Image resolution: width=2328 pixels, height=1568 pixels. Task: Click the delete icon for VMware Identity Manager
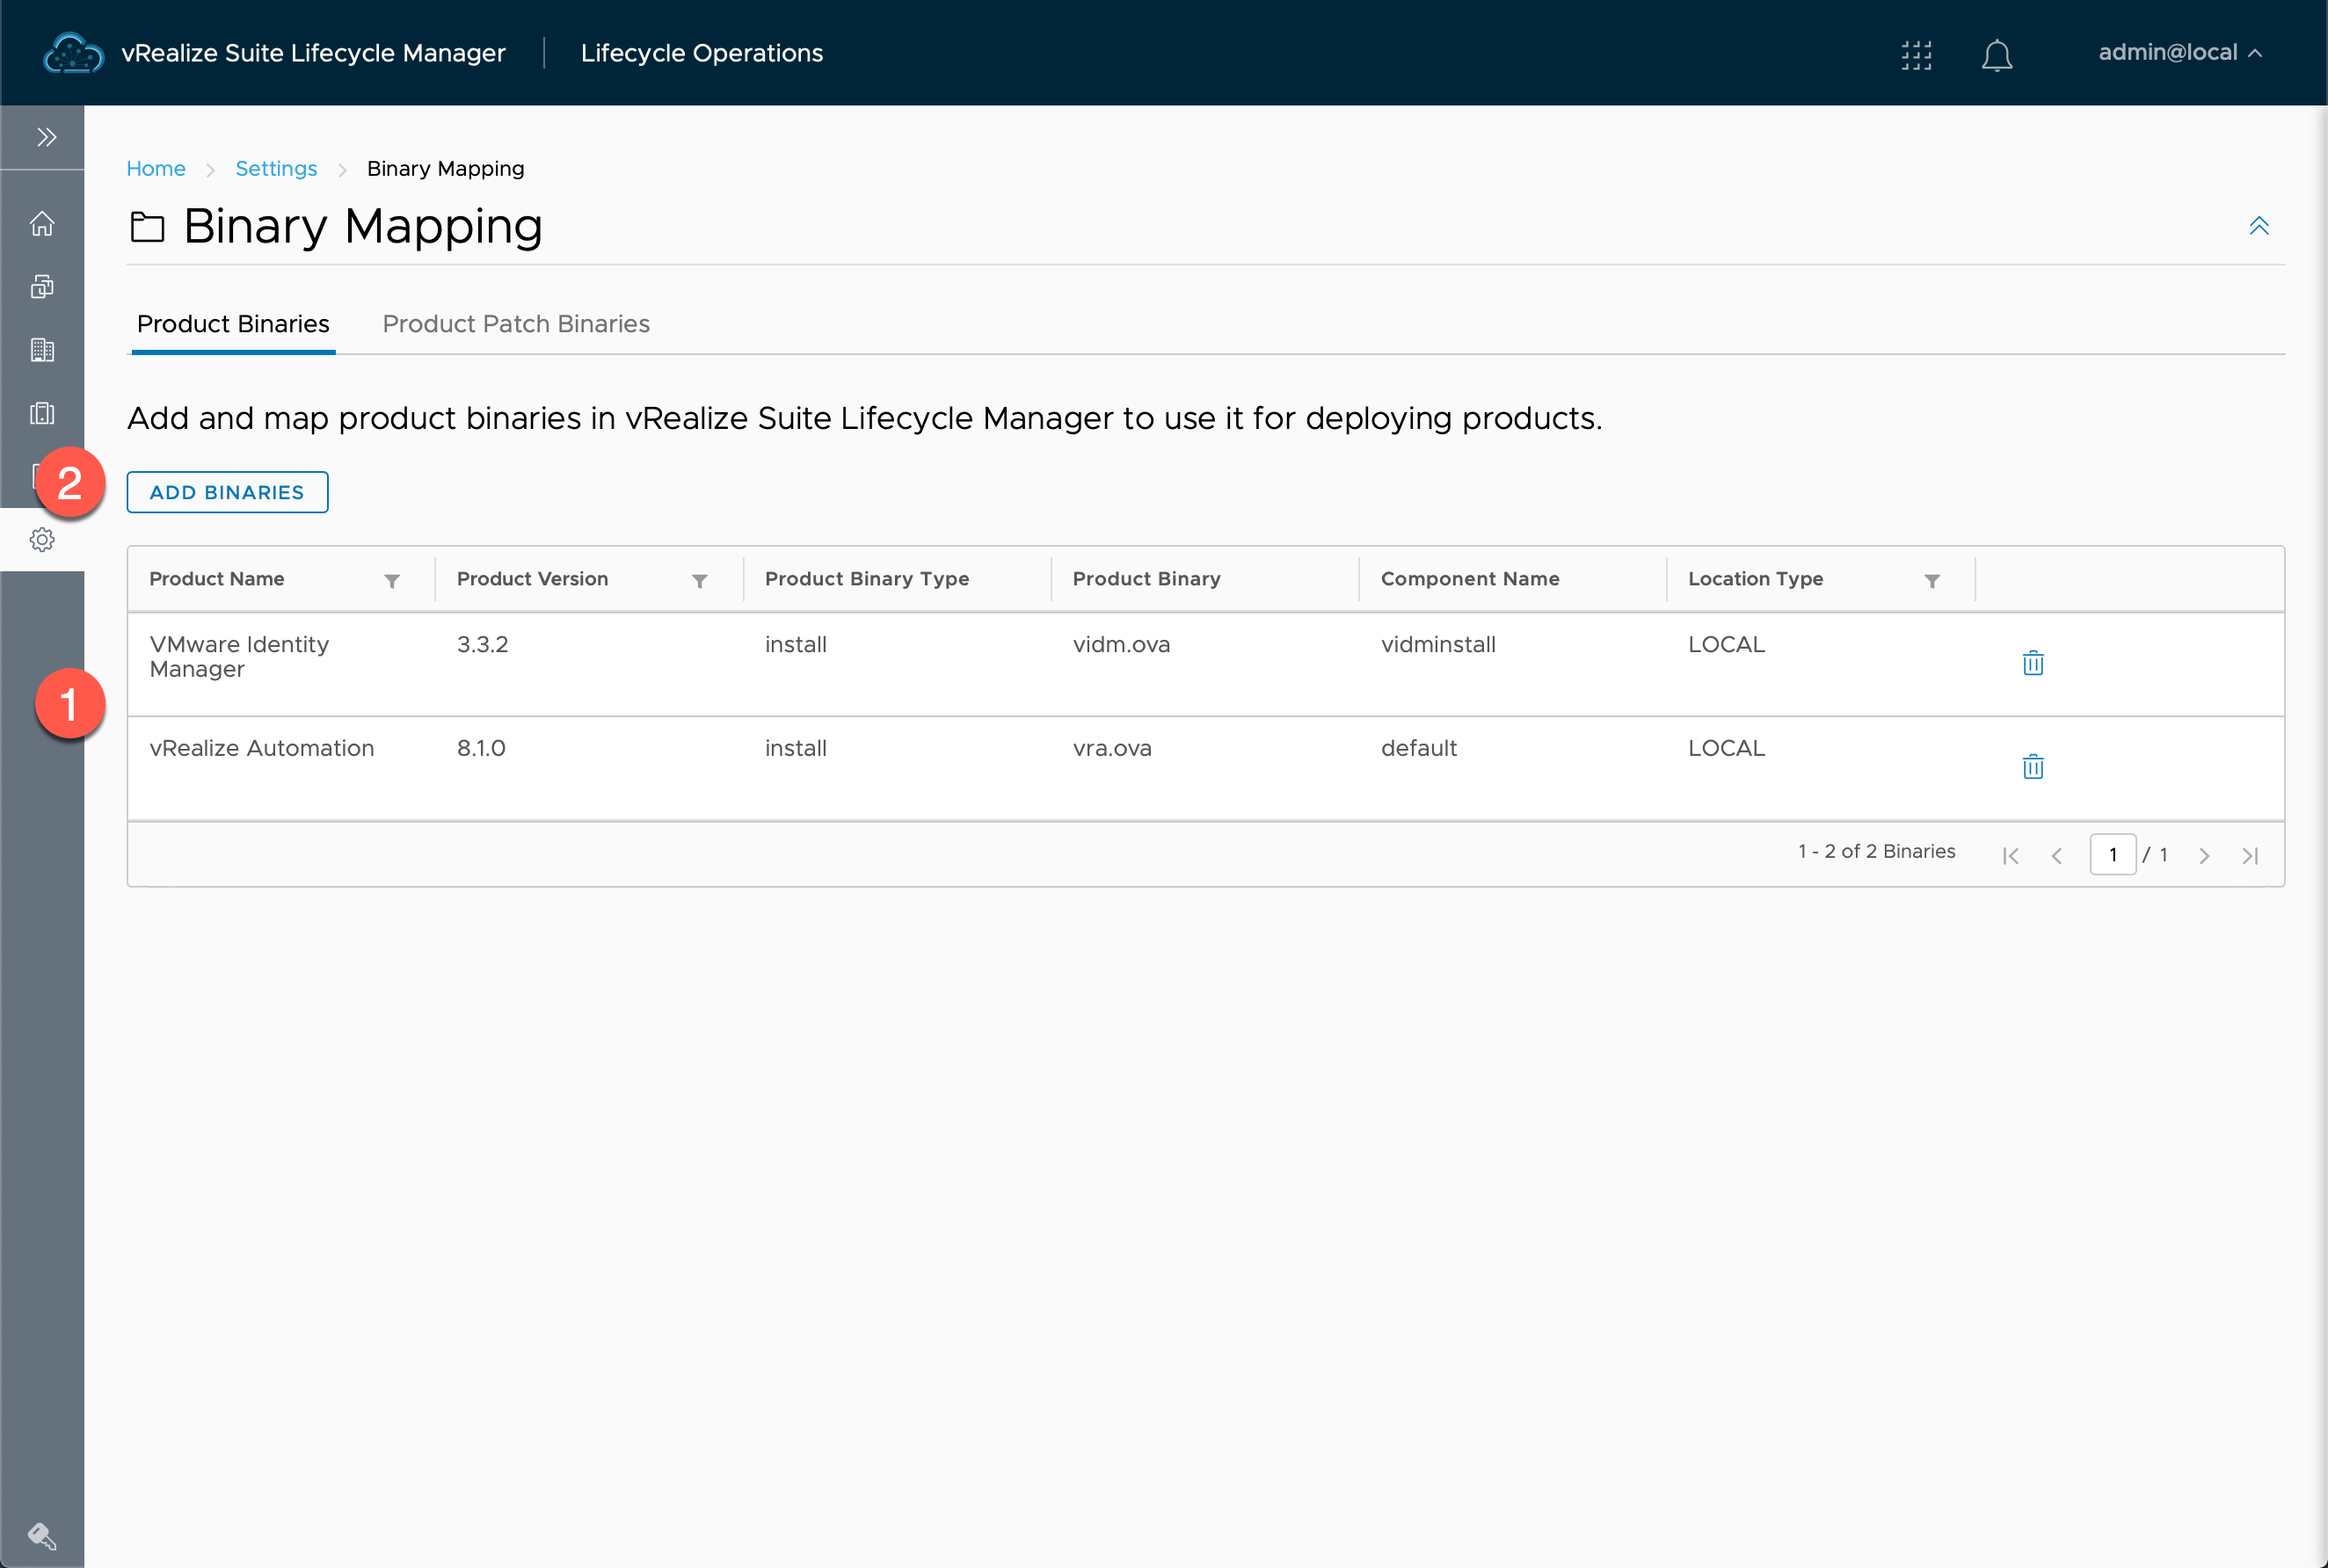2033,662
